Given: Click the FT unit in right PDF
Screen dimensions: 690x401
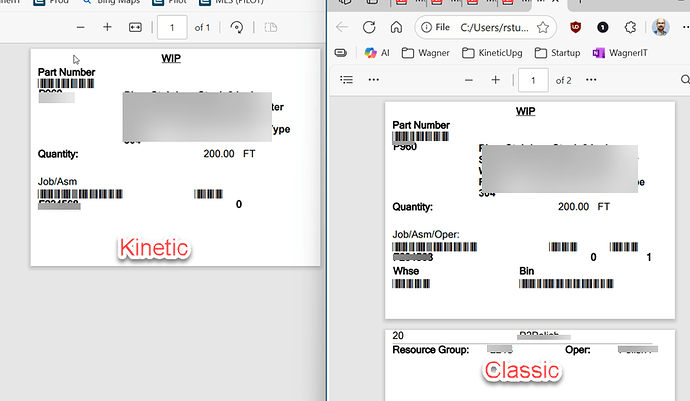Looking at the screenshot, I should coord(603,206).
